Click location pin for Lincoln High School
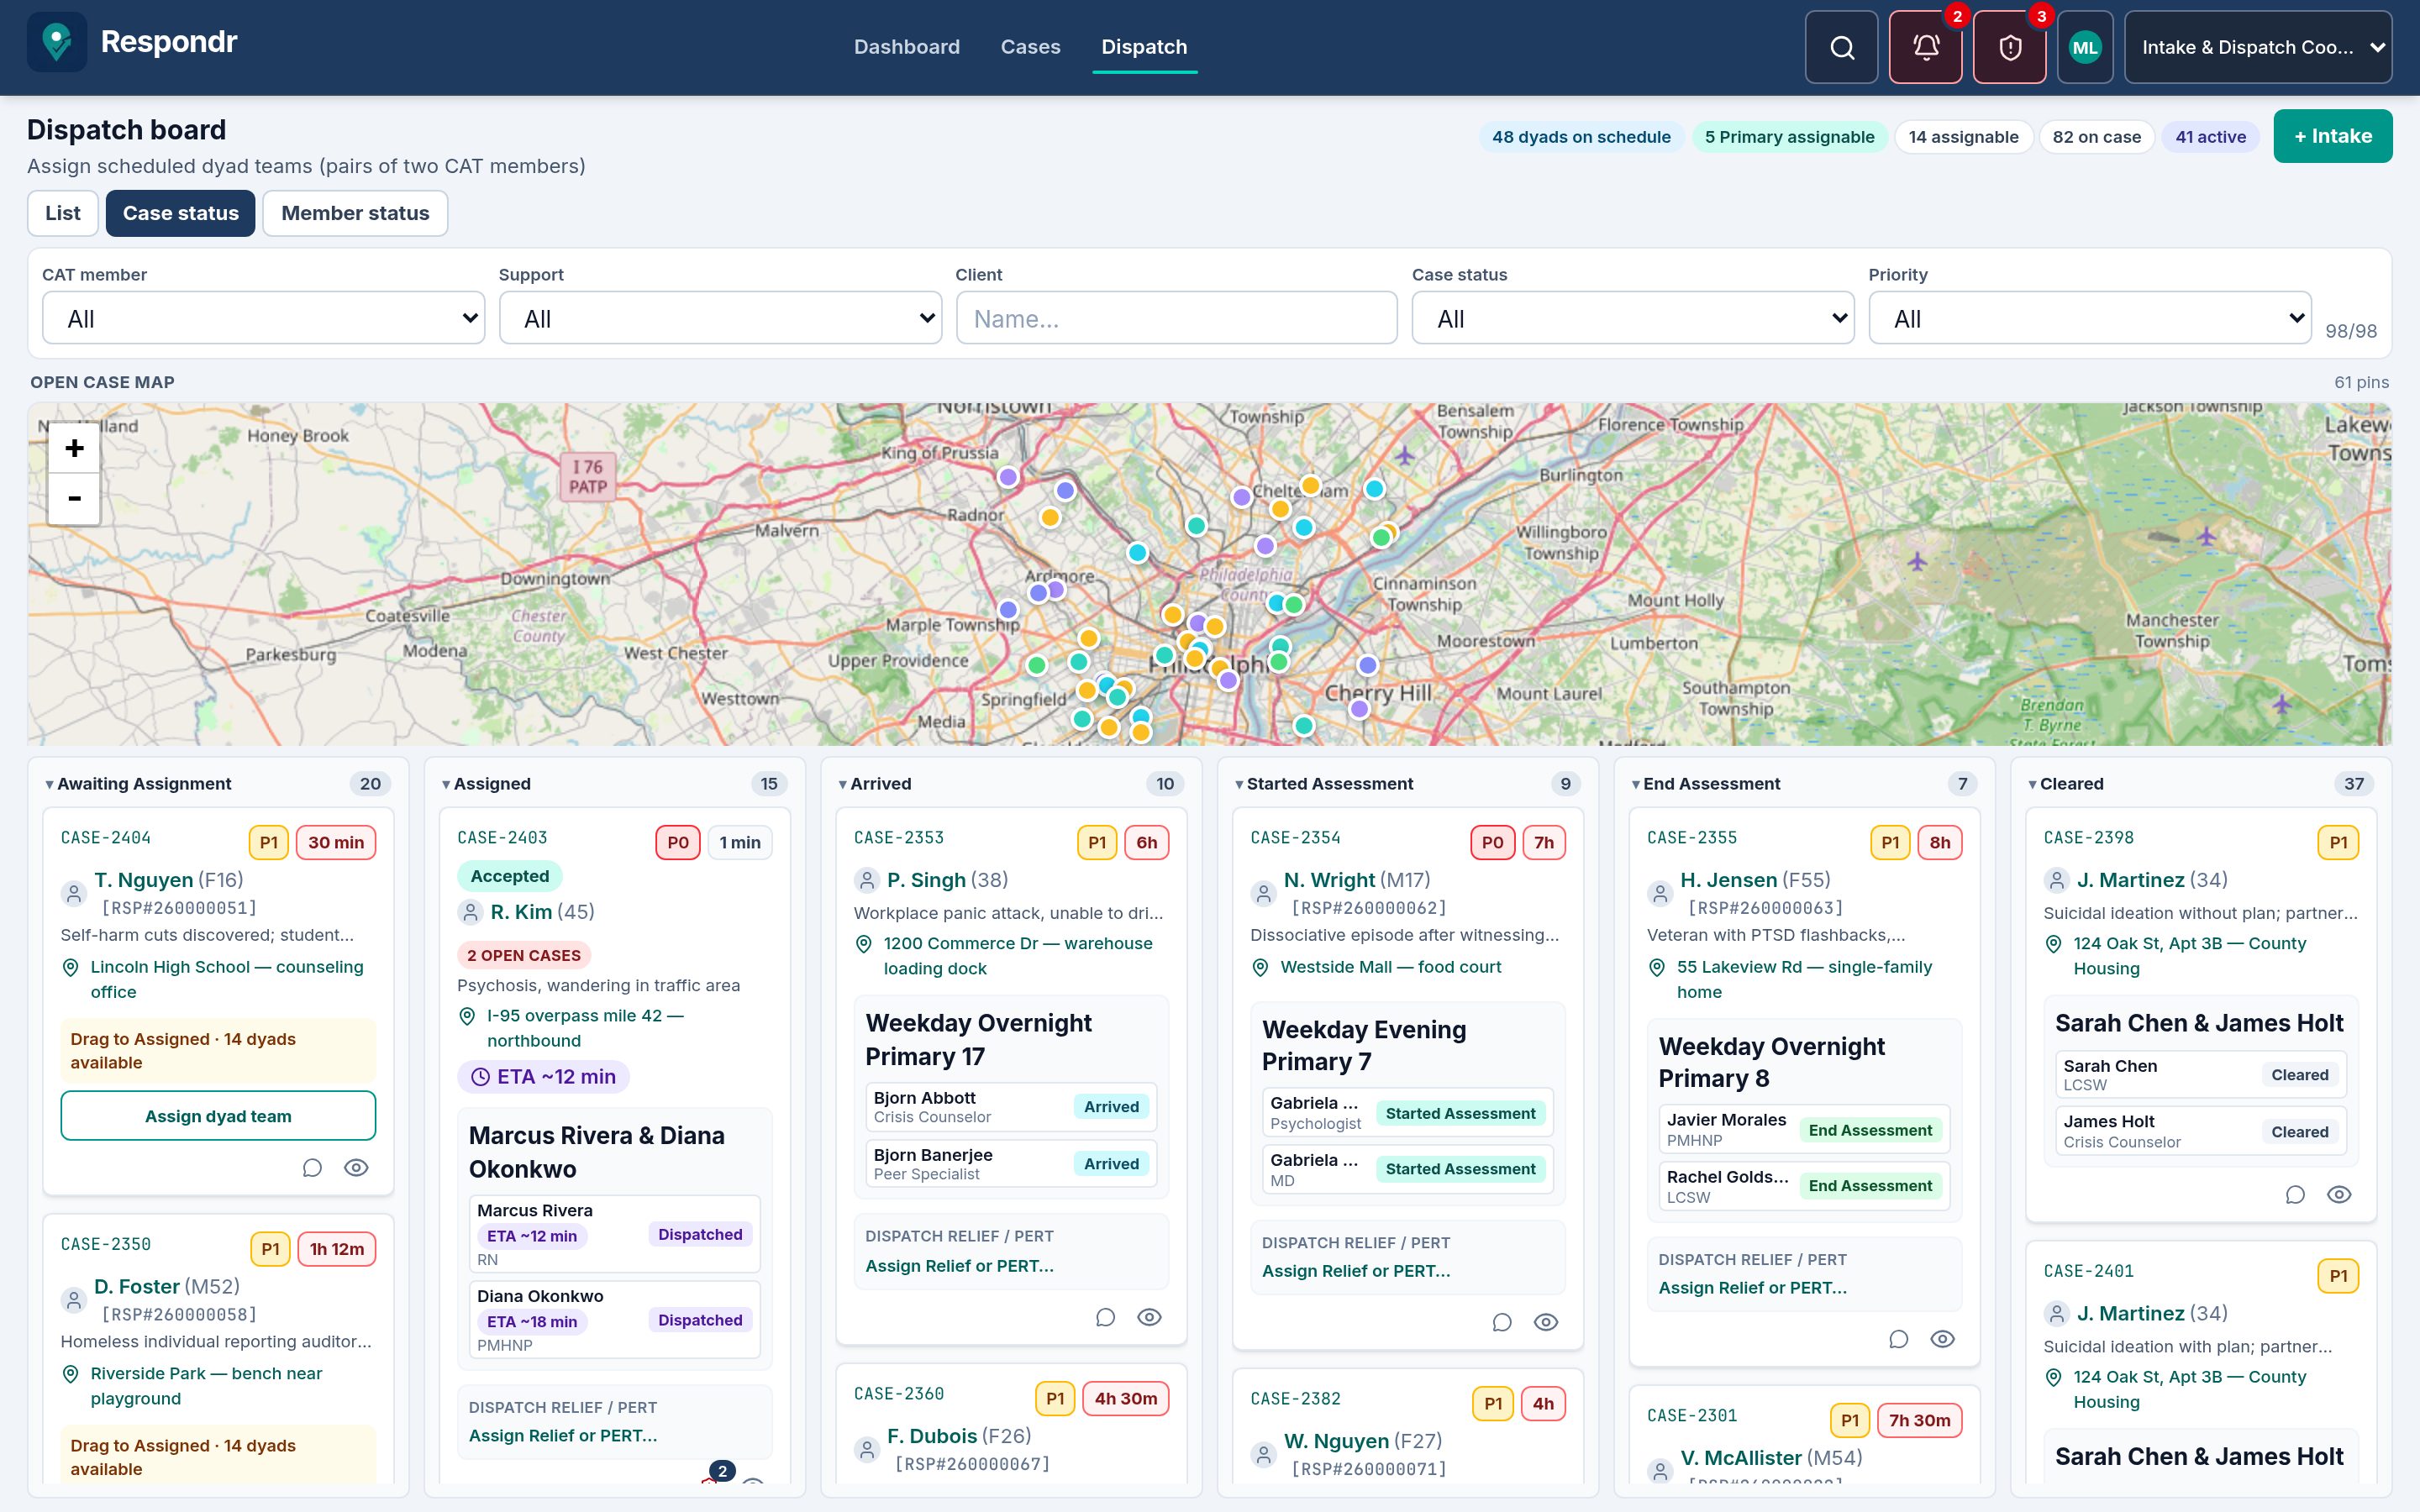This screenshot has height=1512, width=2420. [x=71, y=967]
